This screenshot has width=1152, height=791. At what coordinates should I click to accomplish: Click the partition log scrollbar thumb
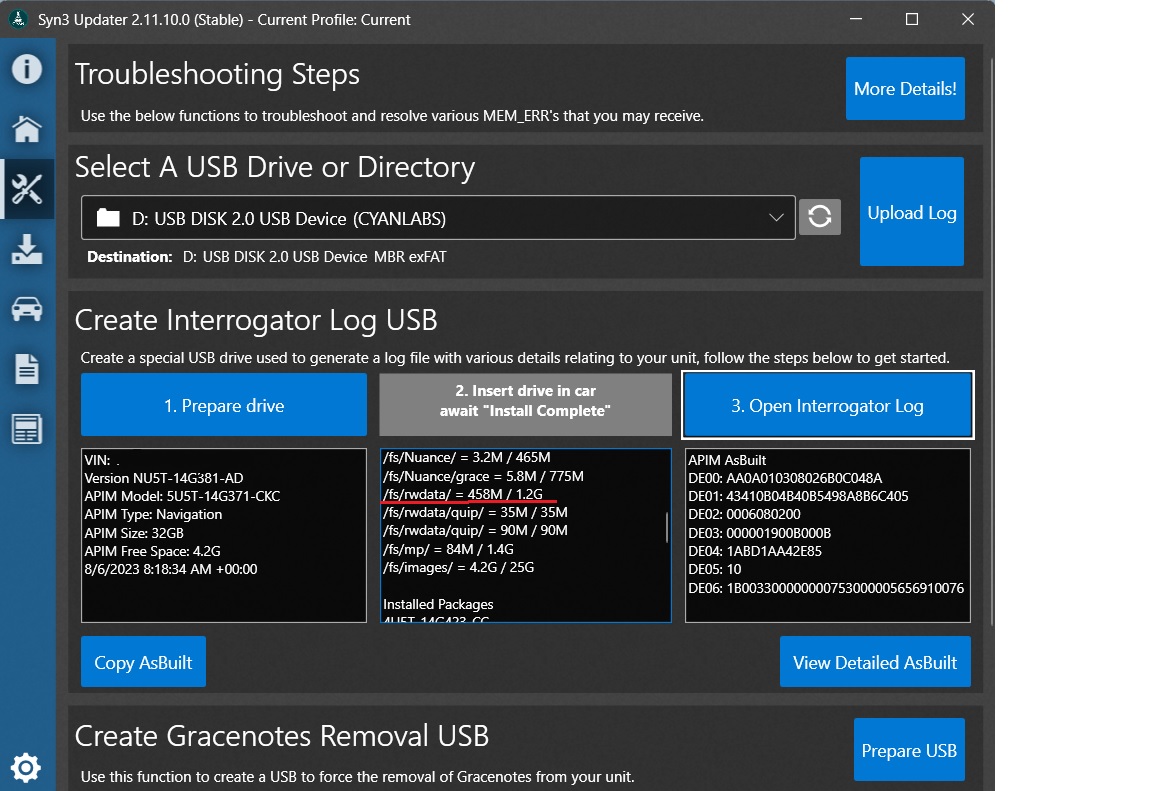pos(667,527)
